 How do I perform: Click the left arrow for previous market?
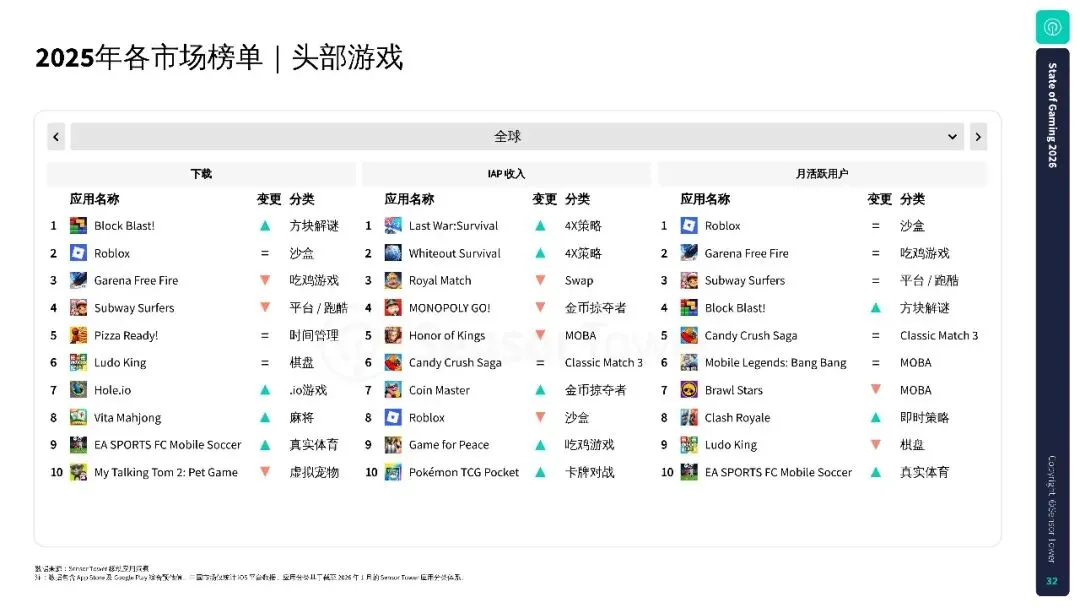point(55,136)
